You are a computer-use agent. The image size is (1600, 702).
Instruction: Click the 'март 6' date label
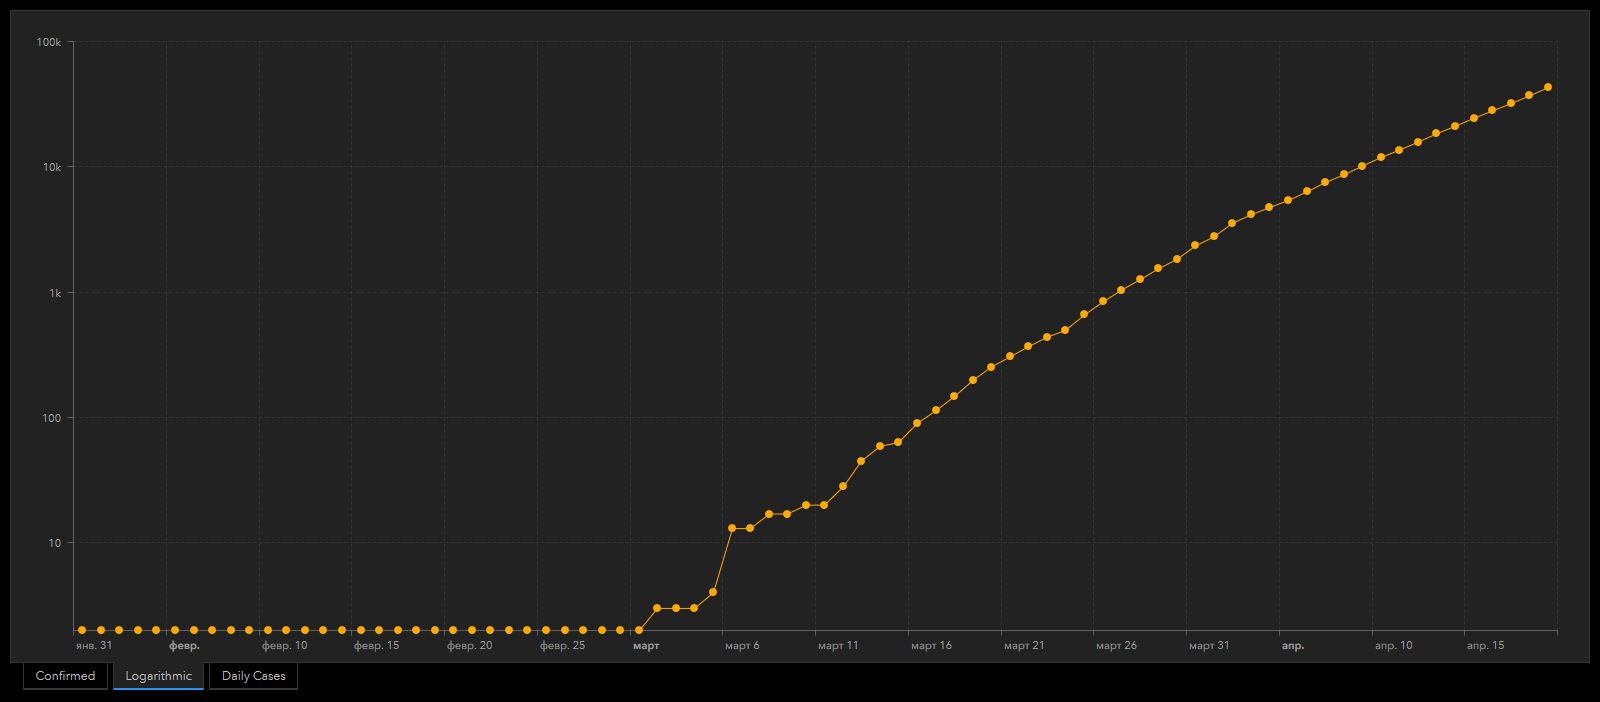[742, 646]
